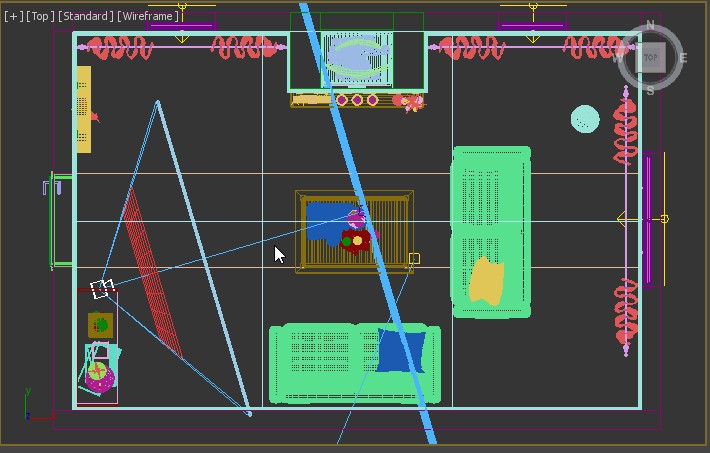The image size is (710, 453).
Task: Select the blue pillow on the sofa
Action: click(399, 350)
